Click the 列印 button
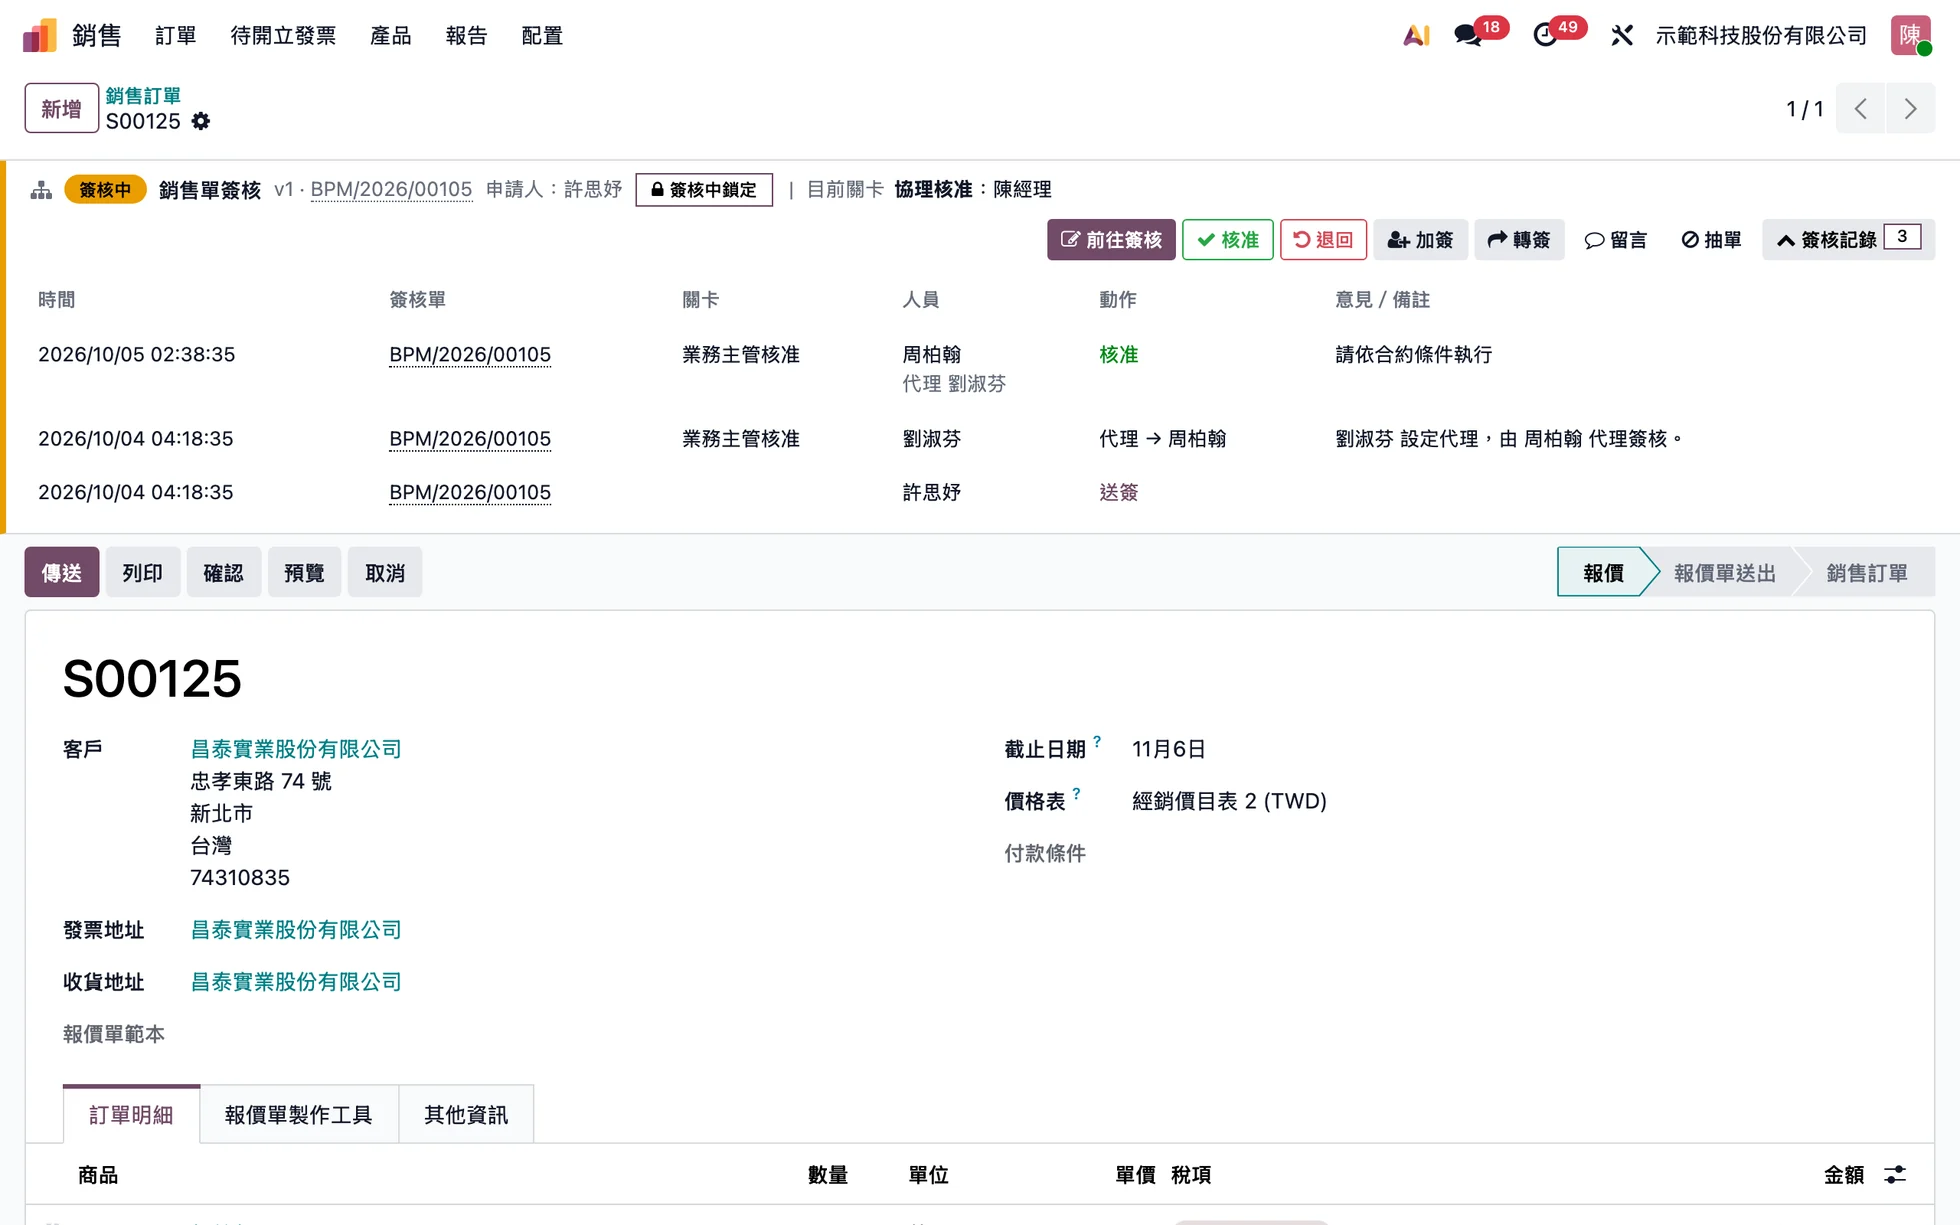 [x=143, y=572]
